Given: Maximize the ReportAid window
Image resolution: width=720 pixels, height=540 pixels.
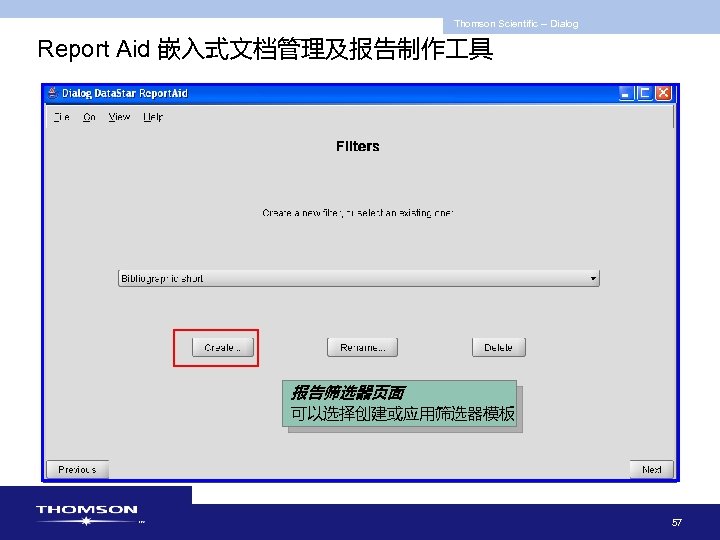Looking at the screenshot, I should [x=644, y=93].
